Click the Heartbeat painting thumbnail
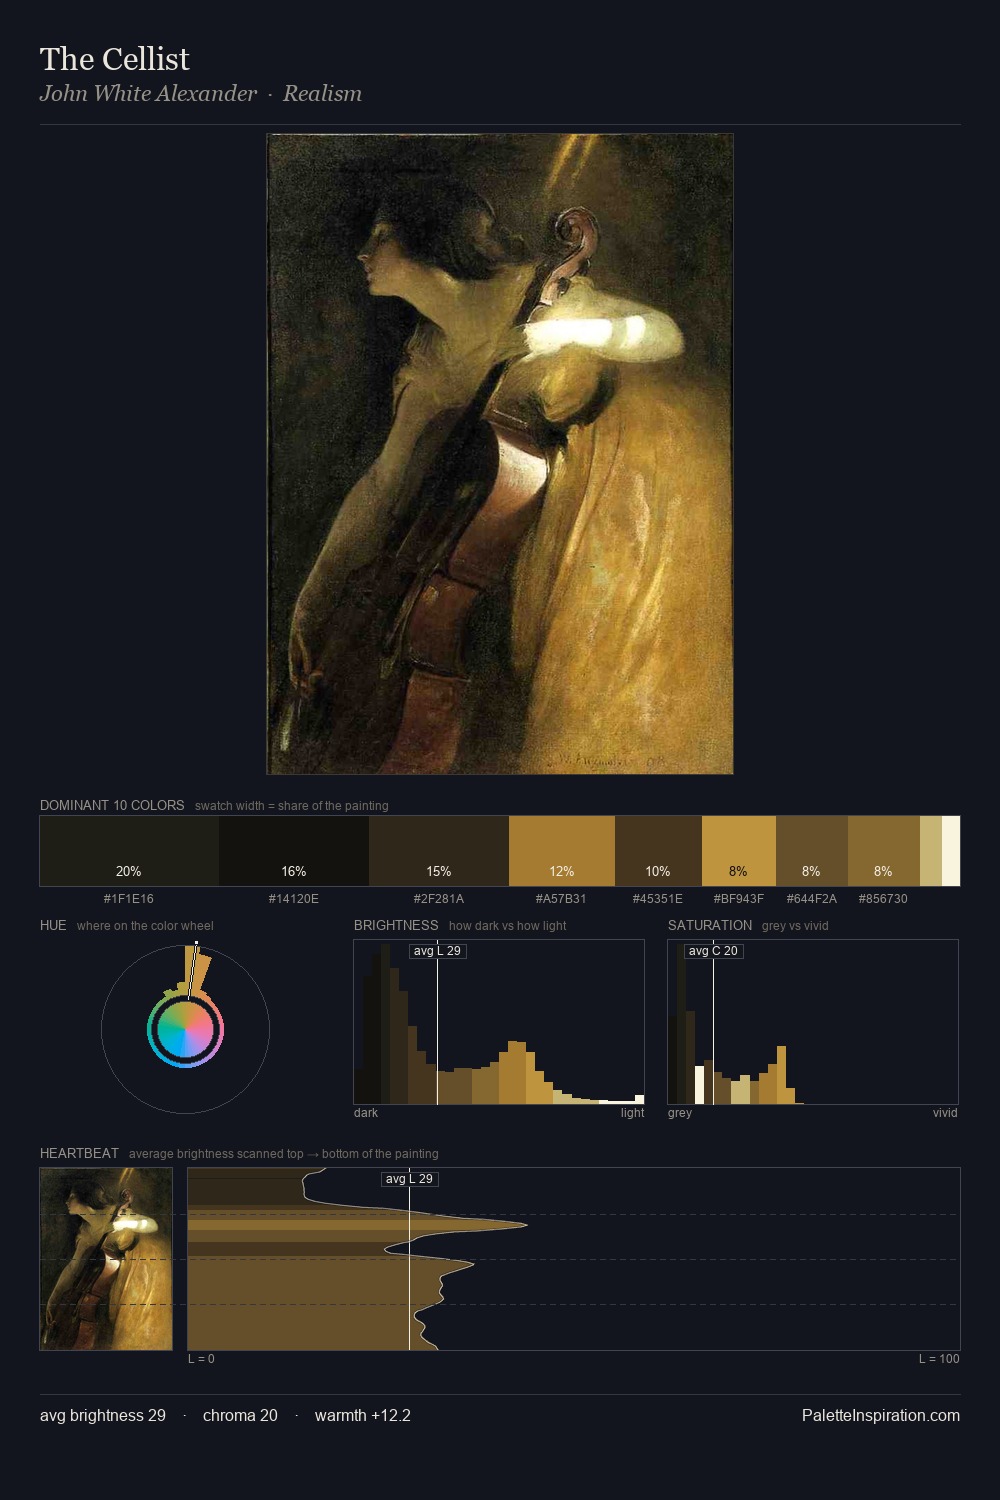This screenshot has width=1000, height=1500. click(x=106, y=1259)
